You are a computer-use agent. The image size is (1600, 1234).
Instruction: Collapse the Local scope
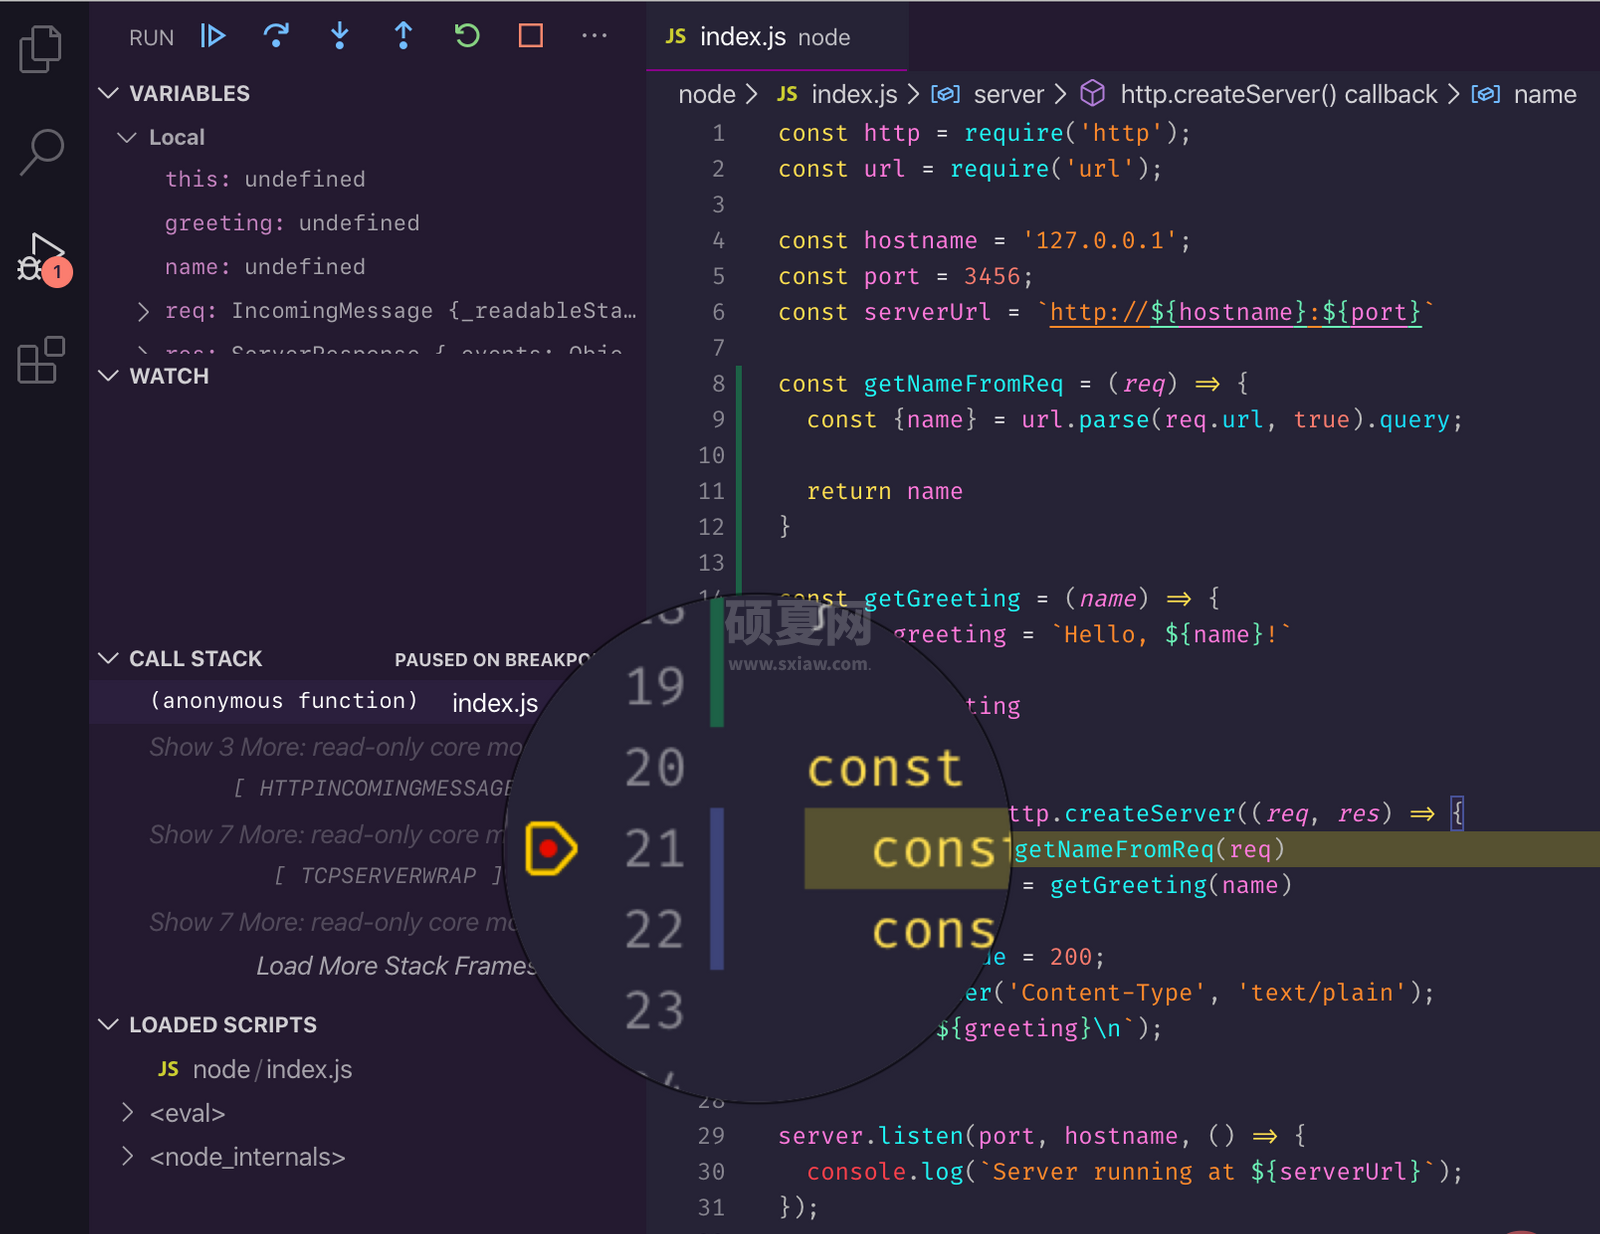127,137
